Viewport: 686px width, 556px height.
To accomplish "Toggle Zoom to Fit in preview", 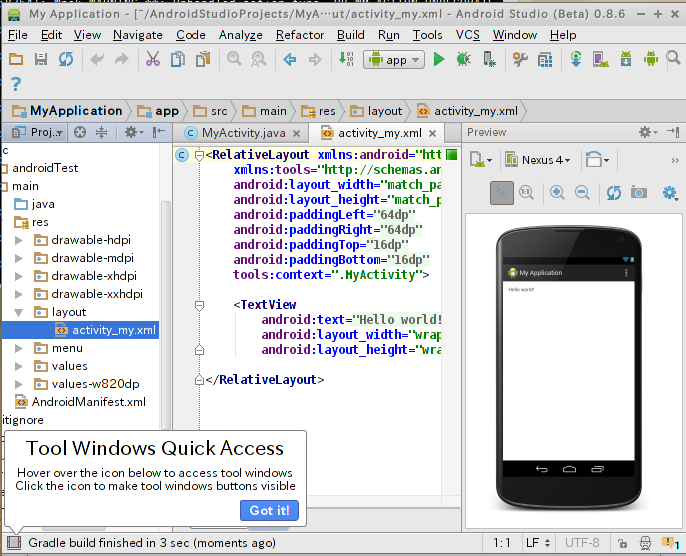I will pos(502,192).
